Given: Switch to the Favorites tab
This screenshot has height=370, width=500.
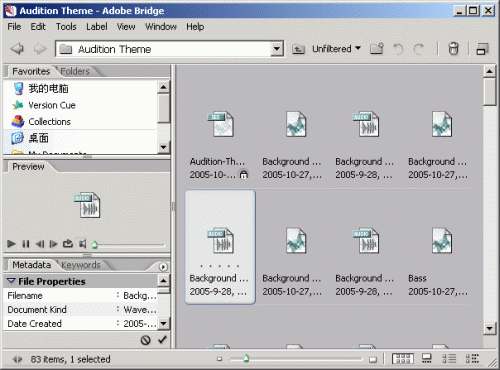Looking at the screenshot, I should click(x=31, y=71).
